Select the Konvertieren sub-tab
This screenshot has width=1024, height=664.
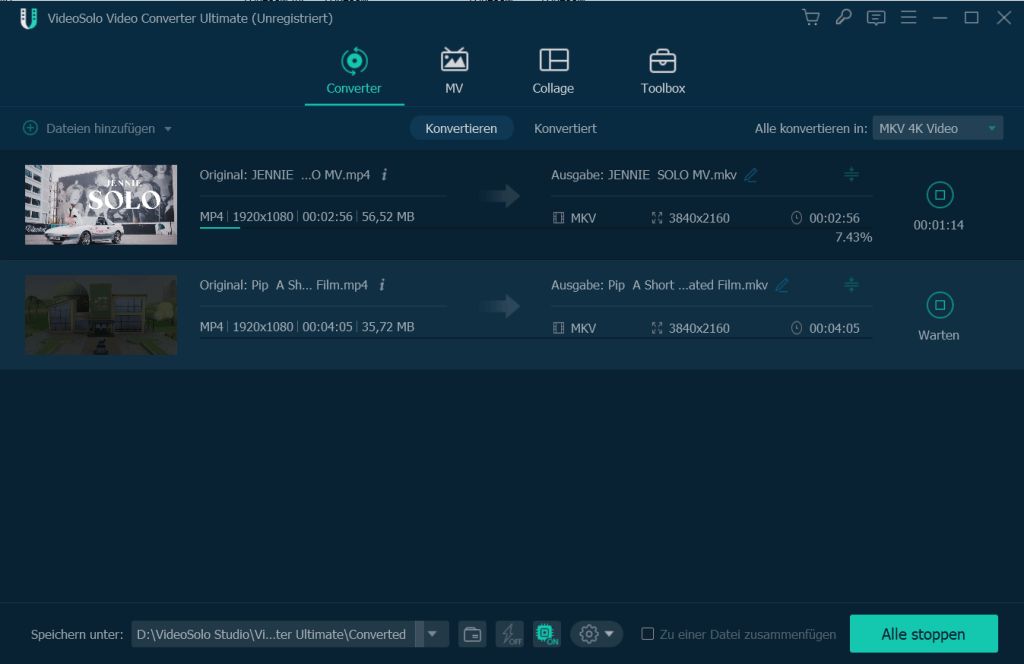pyautogui.click(x=461, y=129)
